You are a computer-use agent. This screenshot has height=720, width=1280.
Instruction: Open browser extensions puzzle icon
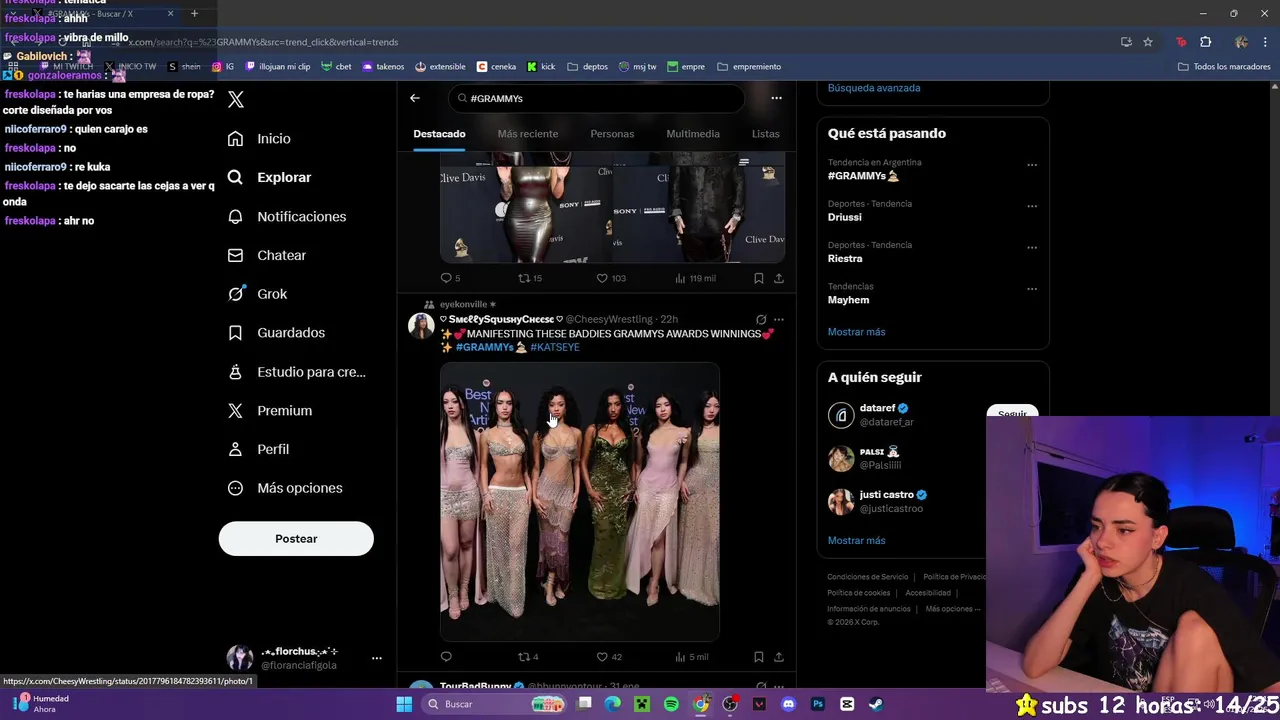(1206, 42)
